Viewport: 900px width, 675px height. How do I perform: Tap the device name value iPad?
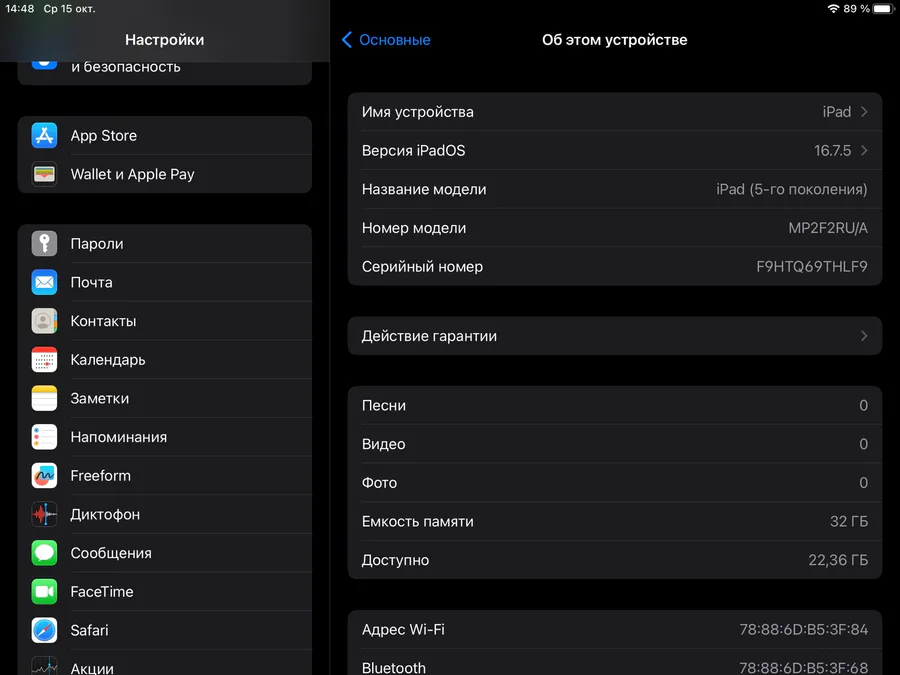[x=836, y=111]
